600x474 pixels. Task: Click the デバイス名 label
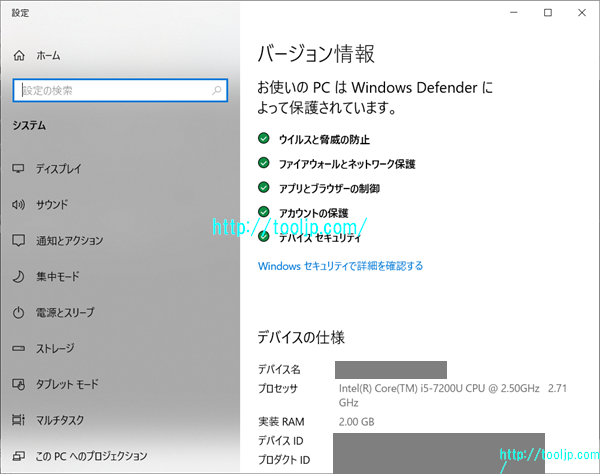coord(279,369)
